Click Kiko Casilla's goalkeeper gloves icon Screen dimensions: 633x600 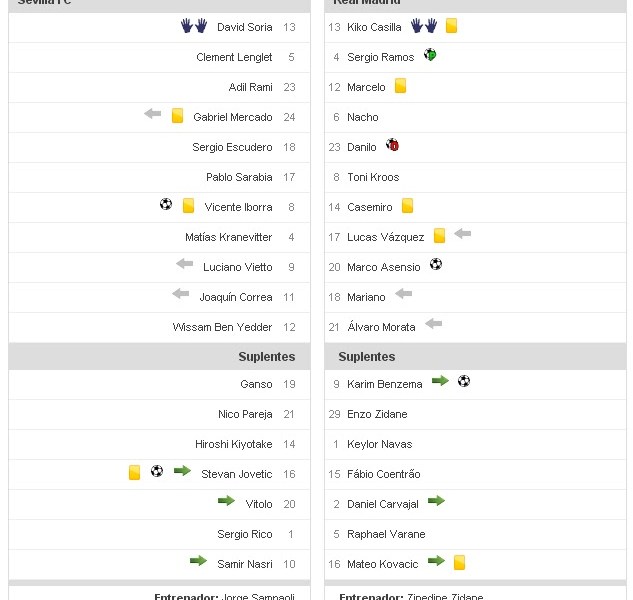(424, 26)
